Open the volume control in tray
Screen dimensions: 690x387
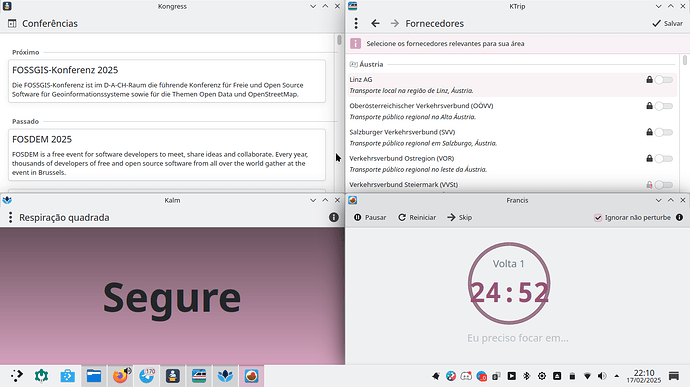point(602,376)
